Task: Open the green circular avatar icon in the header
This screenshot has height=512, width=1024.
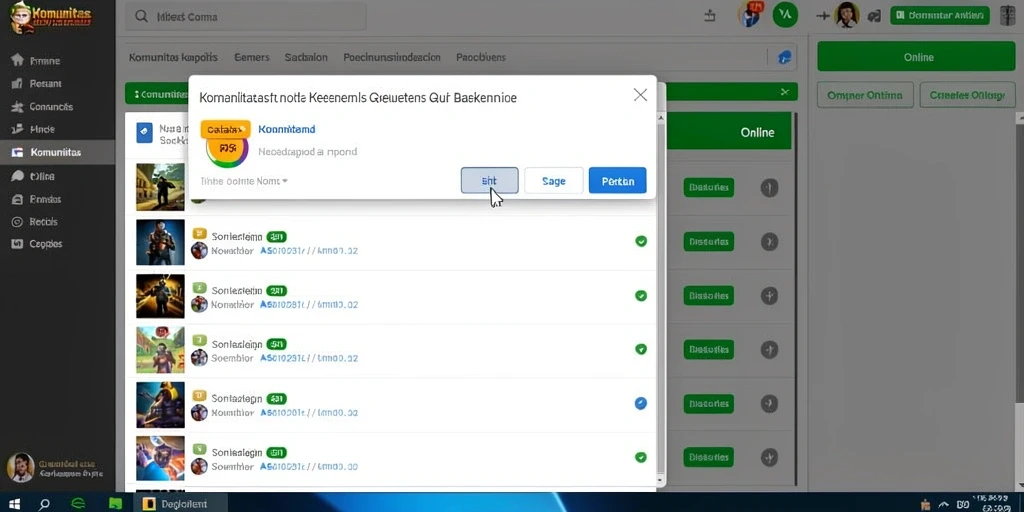Action: point(785,14)
